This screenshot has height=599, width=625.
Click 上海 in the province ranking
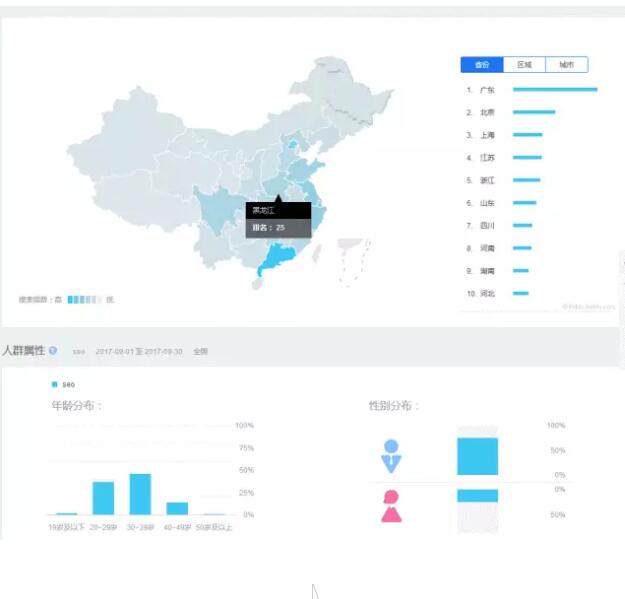click(487, 135)
